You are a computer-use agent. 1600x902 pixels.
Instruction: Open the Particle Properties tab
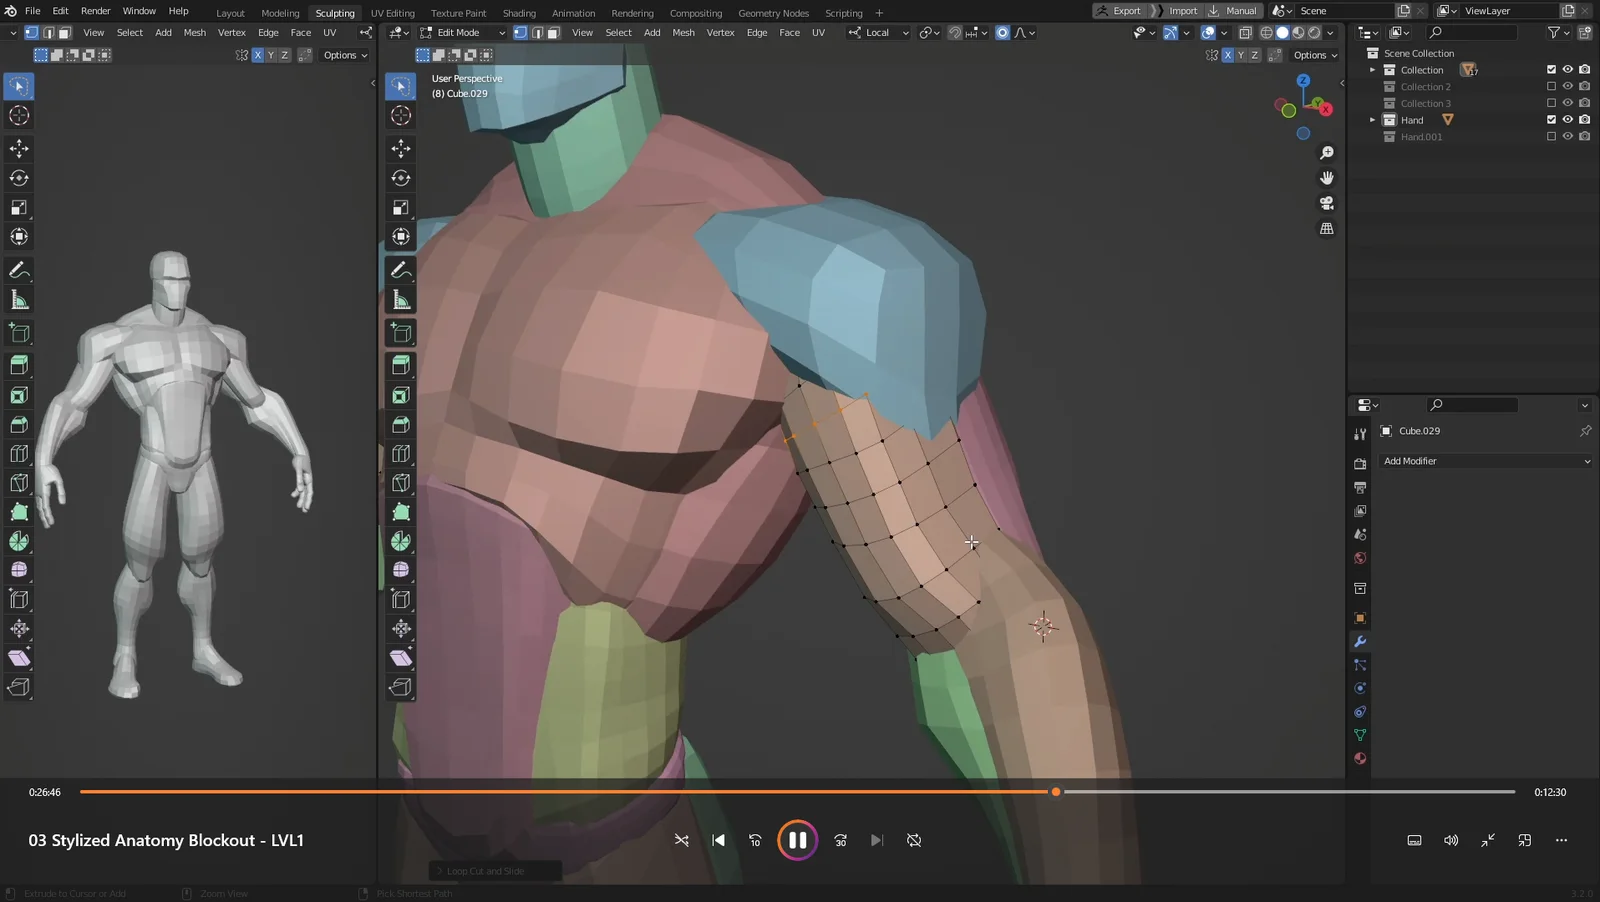[1360, 664]
